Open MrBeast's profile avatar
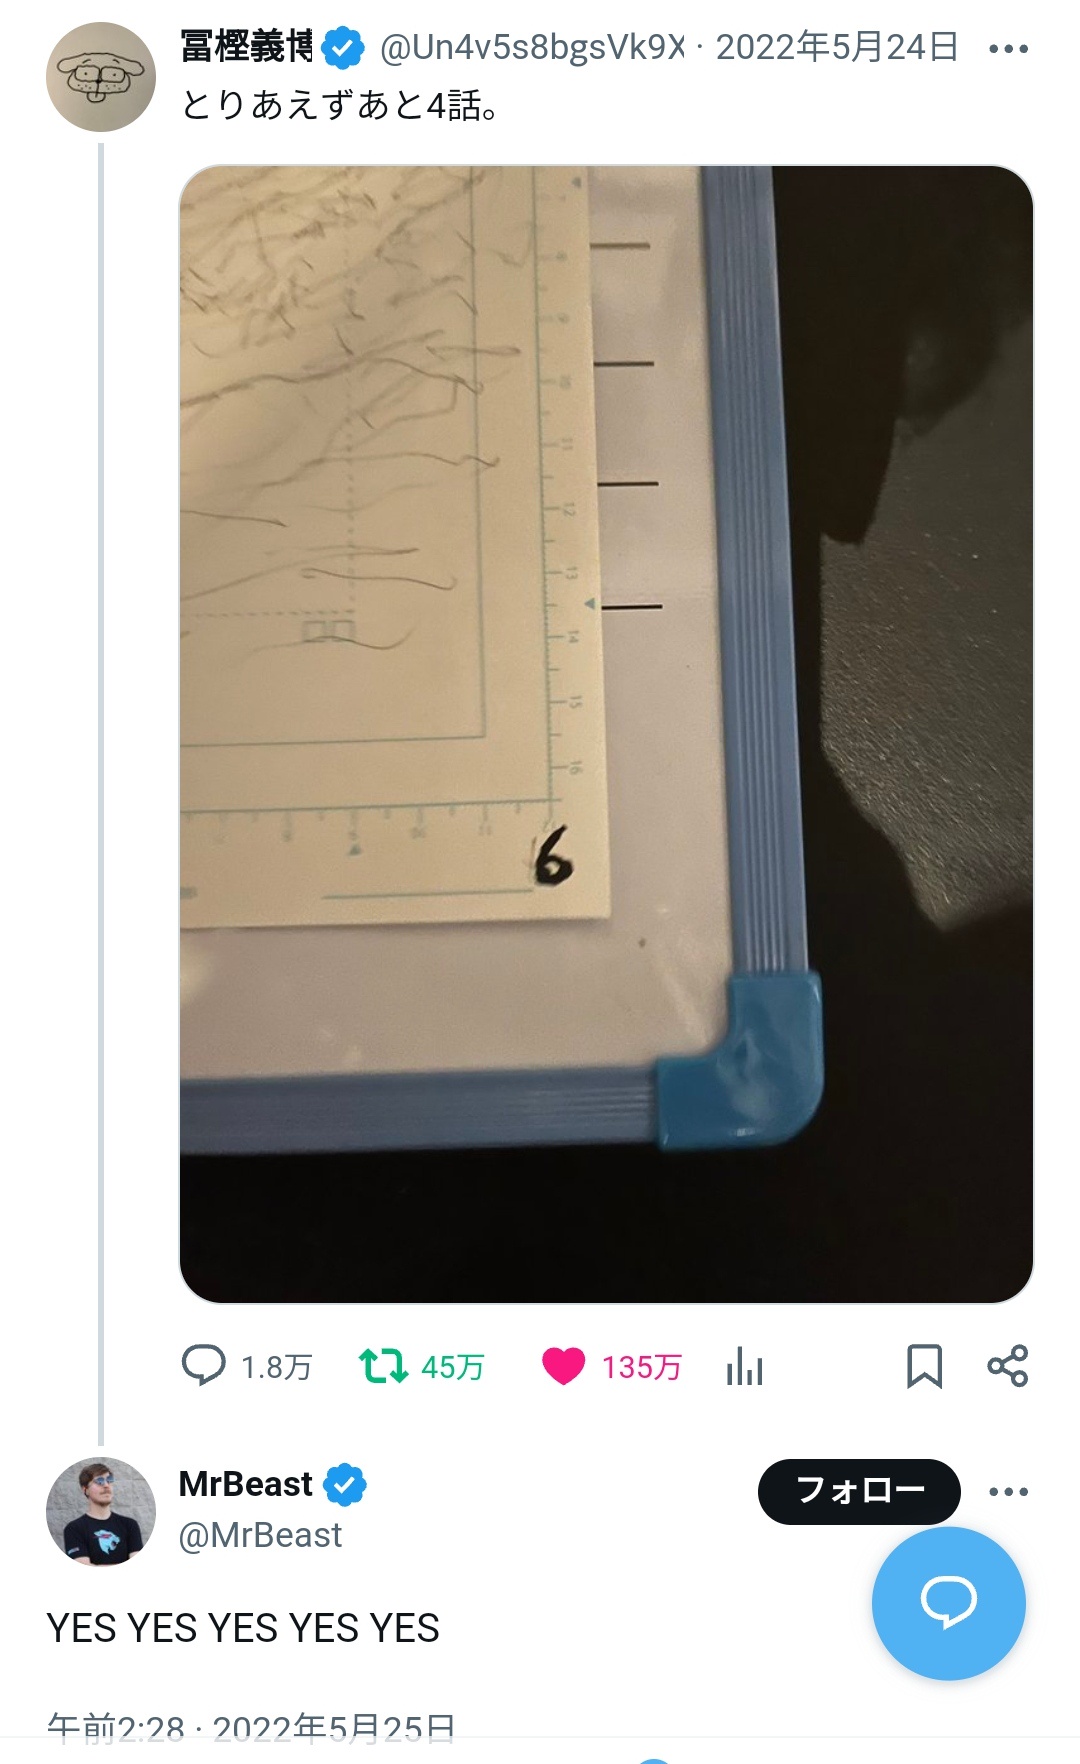1080x1764 pixels. point(101,1511)
